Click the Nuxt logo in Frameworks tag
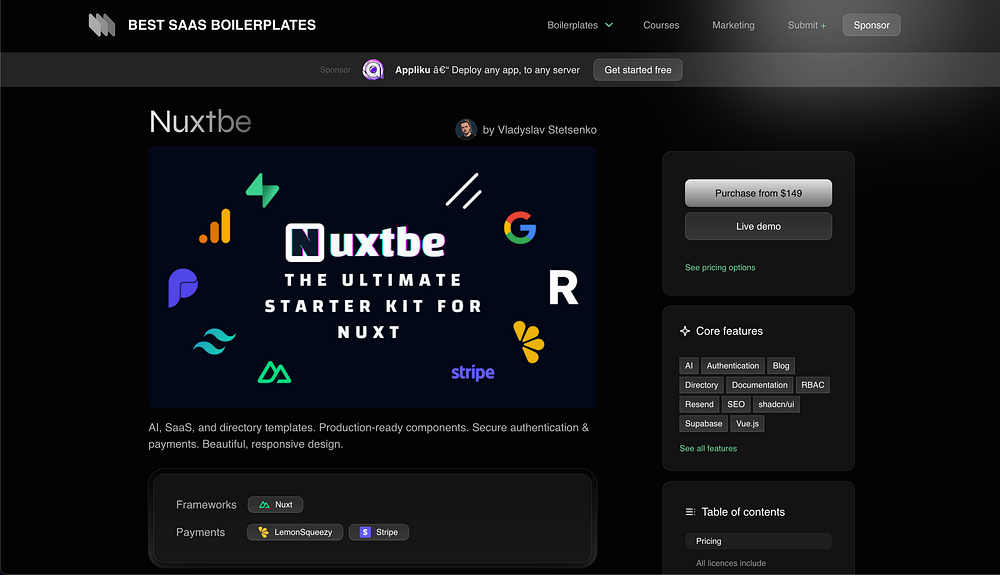This screenshot has width=1000, height=575. (264, 505)
